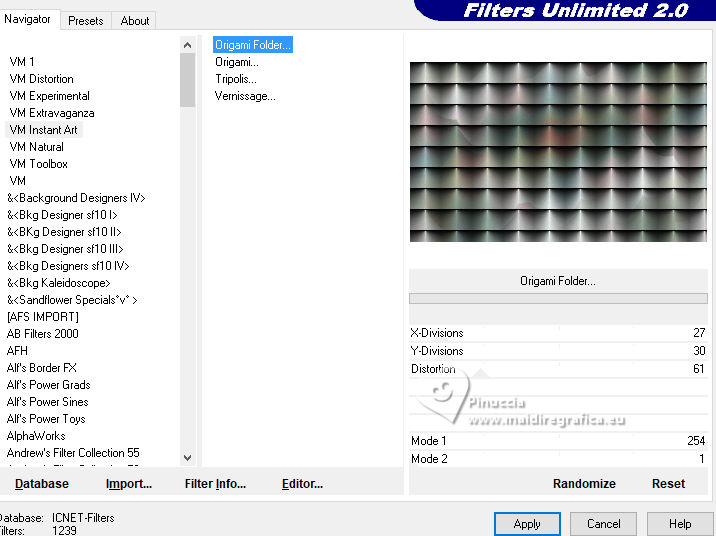Click the 1239 filters count

click(64, 531)
